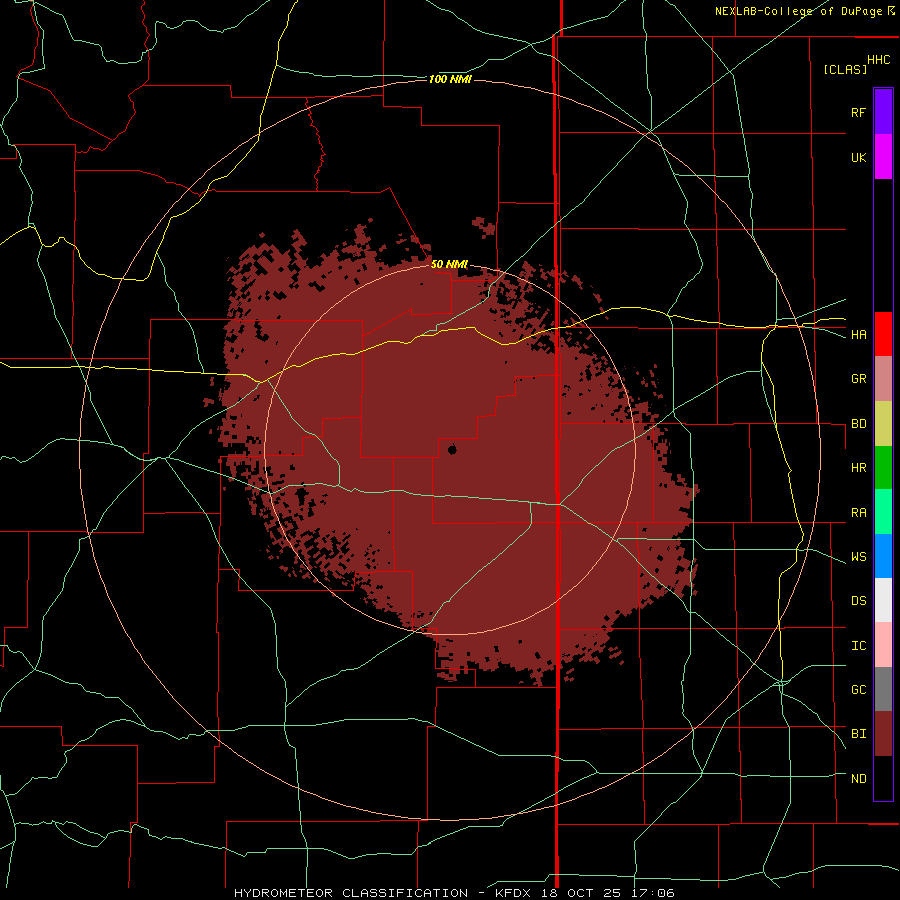The height and width of the screenshot is (900, 900).
Task: Click the HYDROMETEOR CLASSIFICATION caption text
Action: click(350, 893)
